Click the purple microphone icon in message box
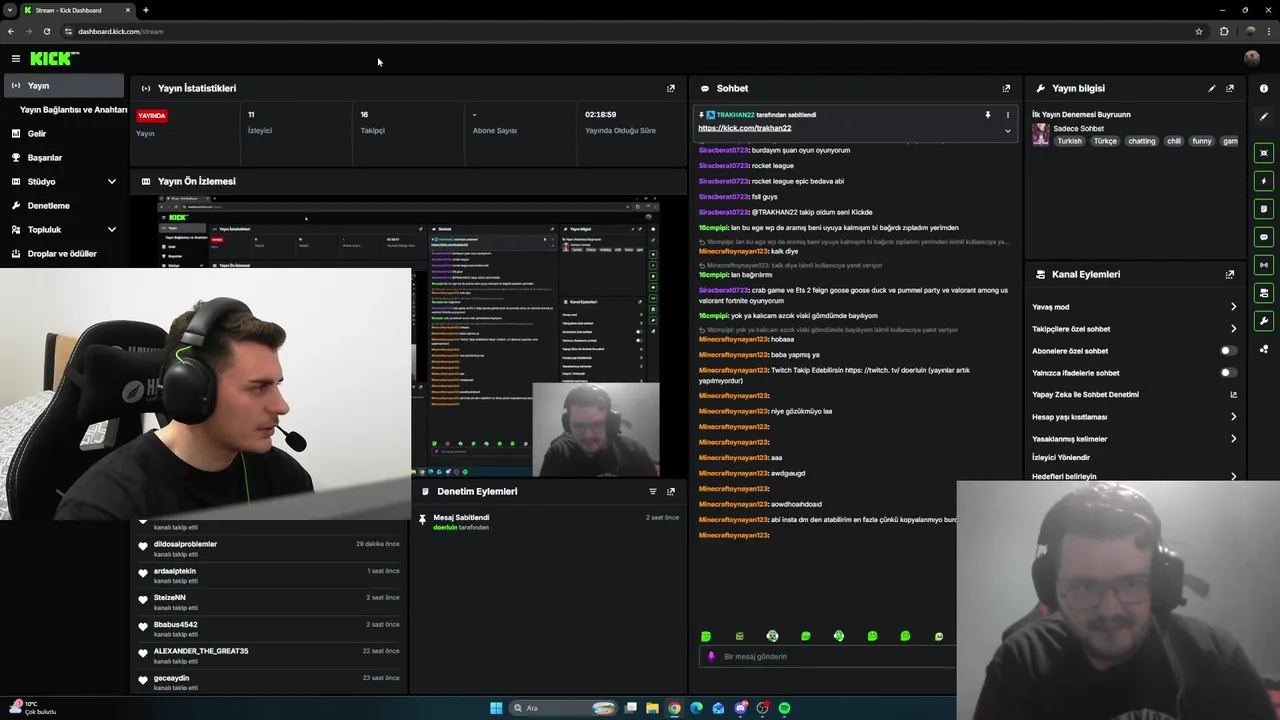This screenshot has height=720, width=1280. 711,657
